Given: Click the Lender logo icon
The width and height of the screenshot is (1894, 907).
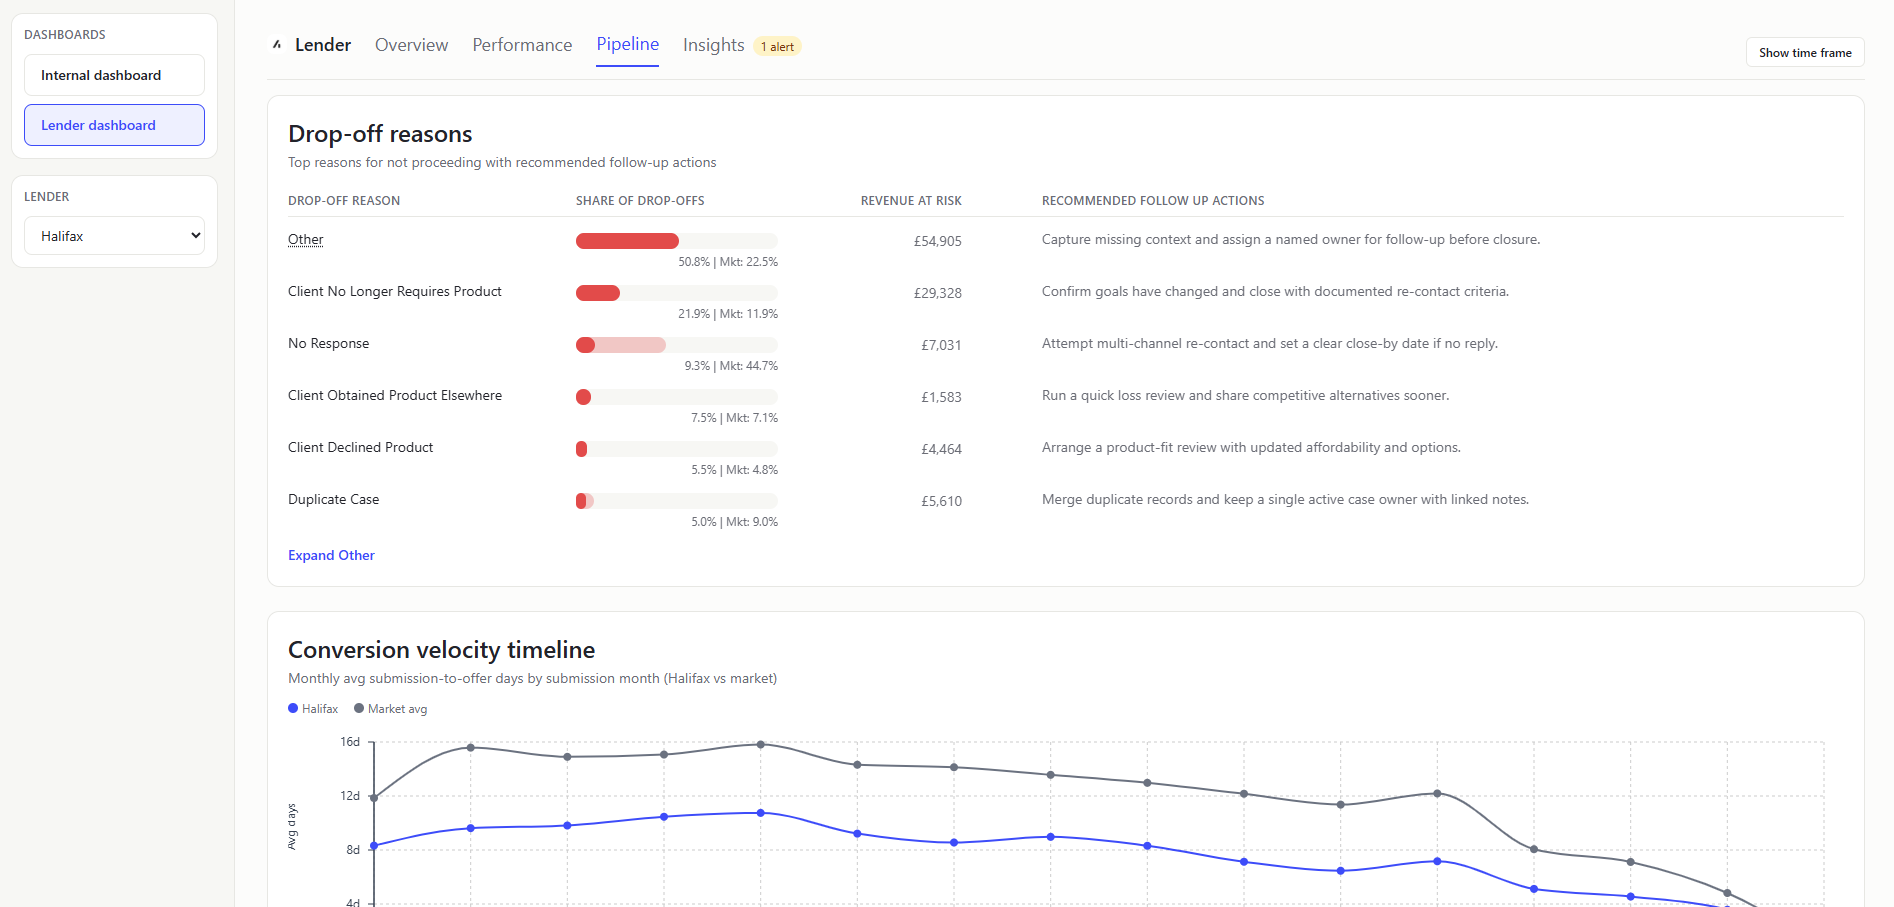Looking at the screenshot, I should [277, 44].
